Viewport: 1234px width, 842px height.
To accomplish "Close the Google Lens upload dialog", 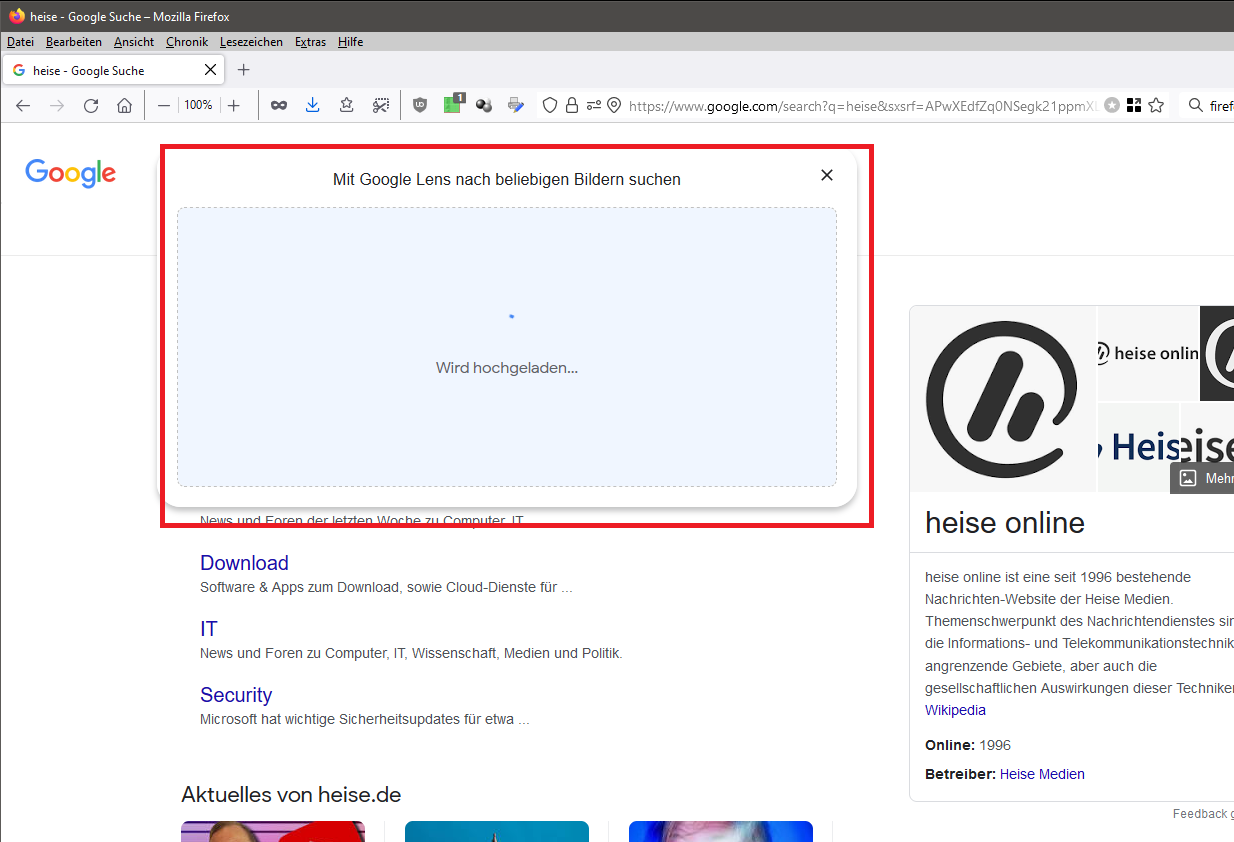I will coord(827,175).
